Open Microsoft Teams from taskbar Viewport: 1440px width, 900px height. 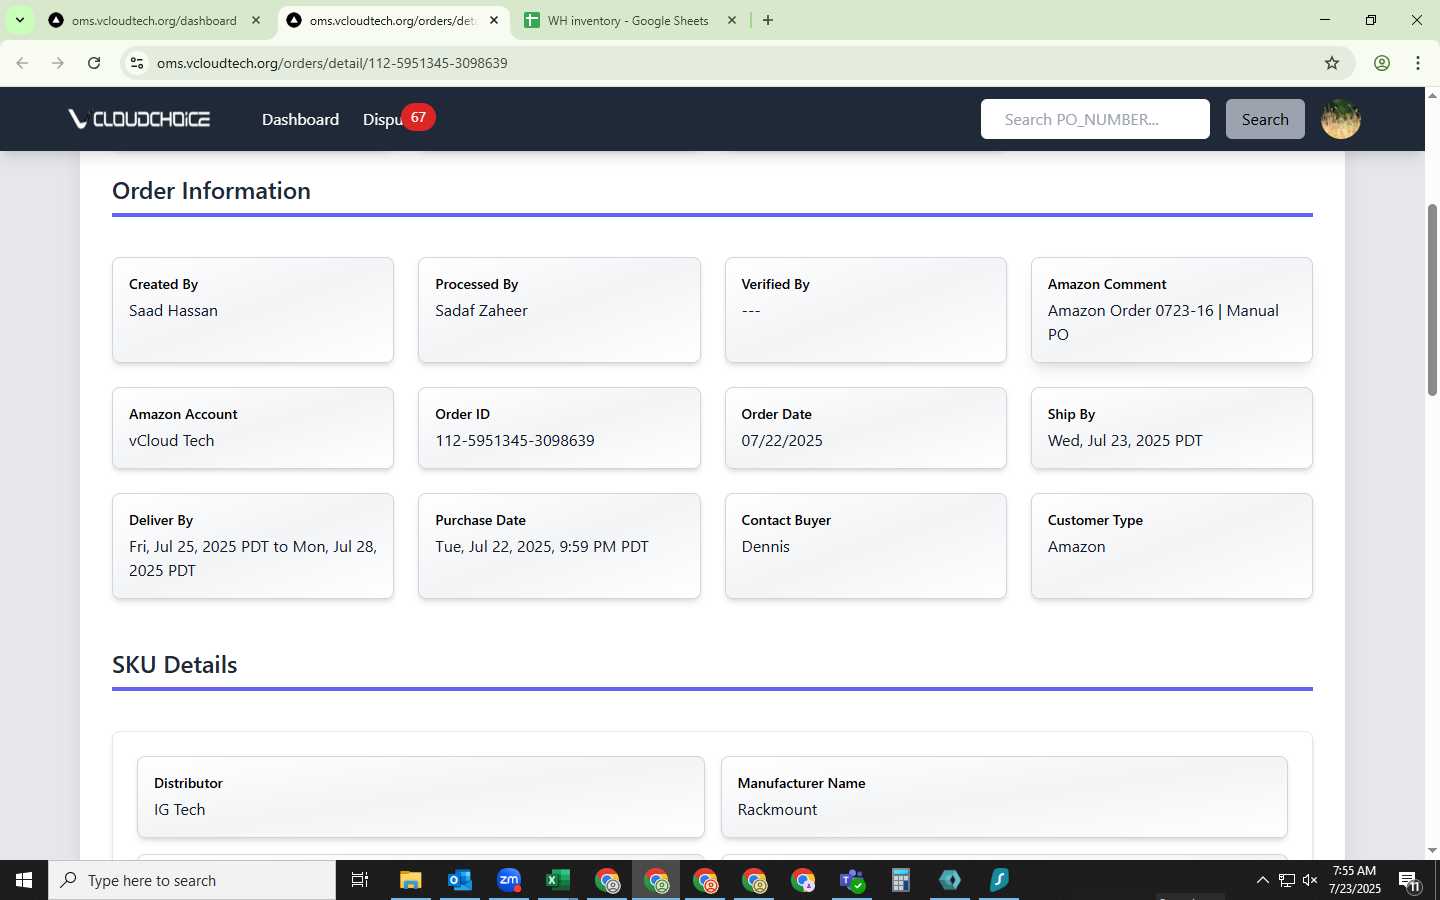(852, 880)
